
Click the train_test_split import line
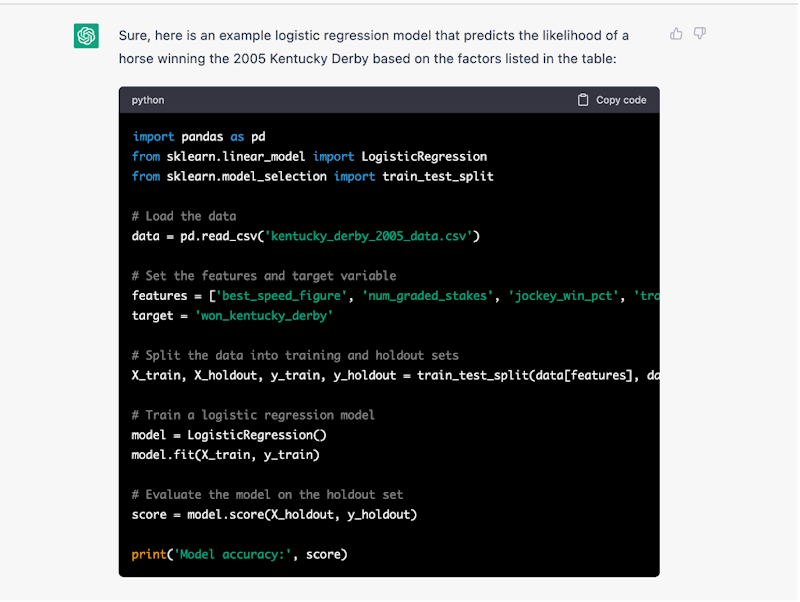(312, 176)
